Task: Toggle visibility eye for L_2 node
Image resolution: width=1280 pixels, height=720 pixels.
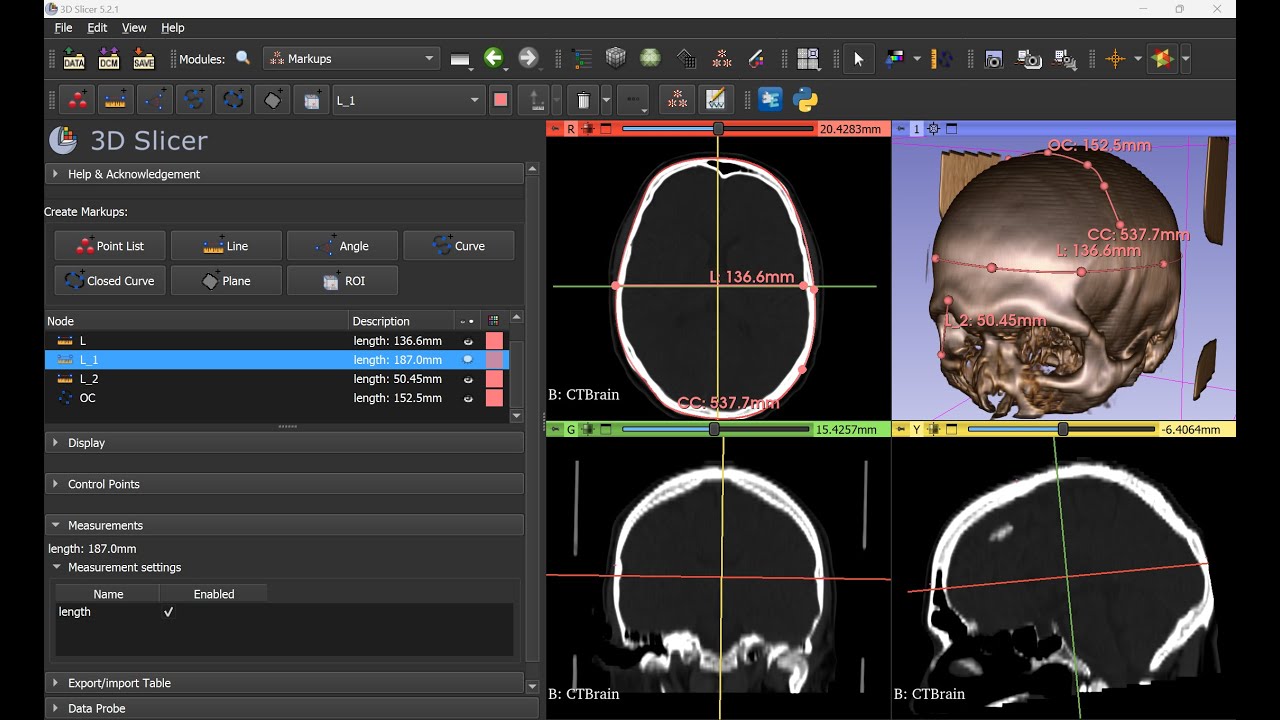Action: pyautogui.click(x=468, y=380)
